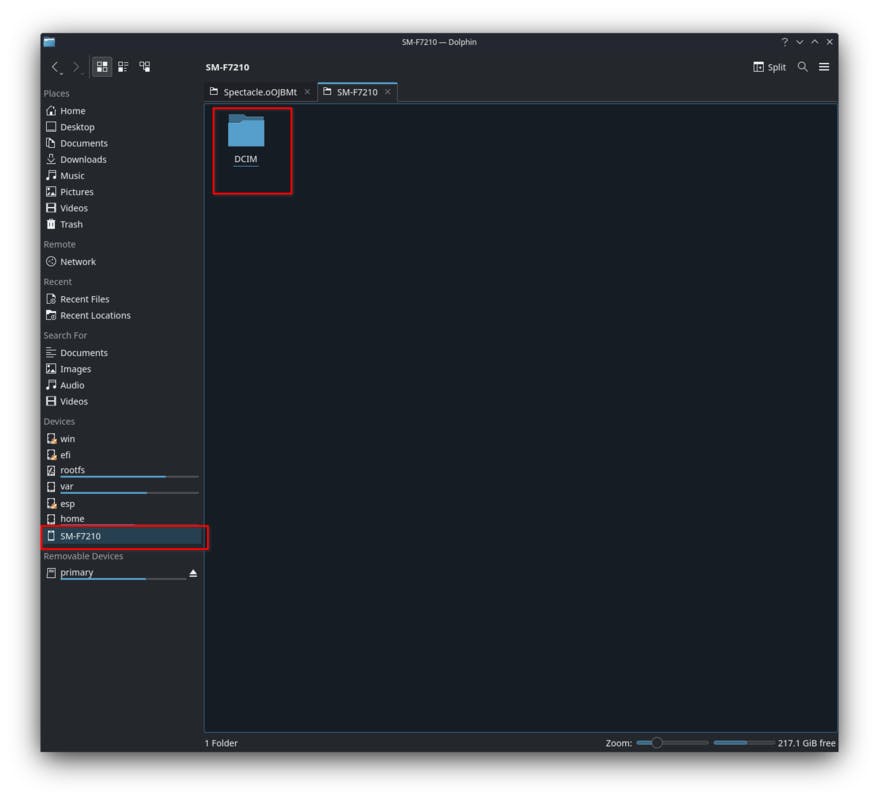Go forward with the right arrow

coord(76,67)
